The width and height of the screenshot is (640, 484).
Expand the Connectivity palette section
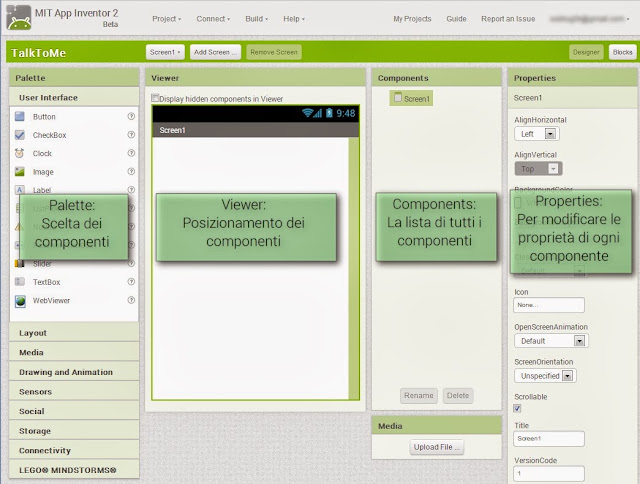pyautogui.click(x=74, y=450)
